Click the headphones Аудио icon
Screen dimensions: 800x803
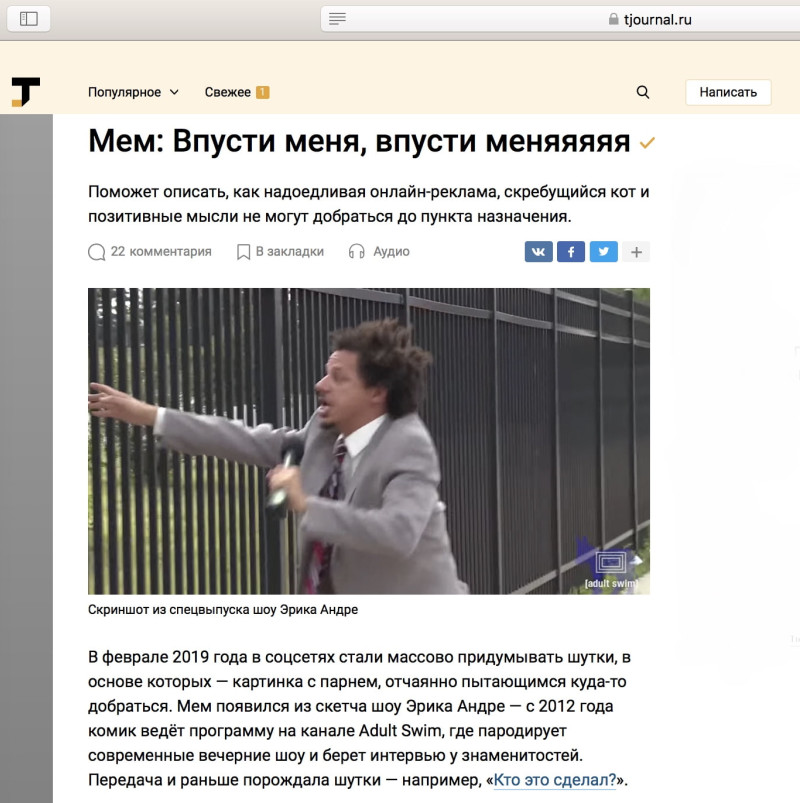(356, 251)
